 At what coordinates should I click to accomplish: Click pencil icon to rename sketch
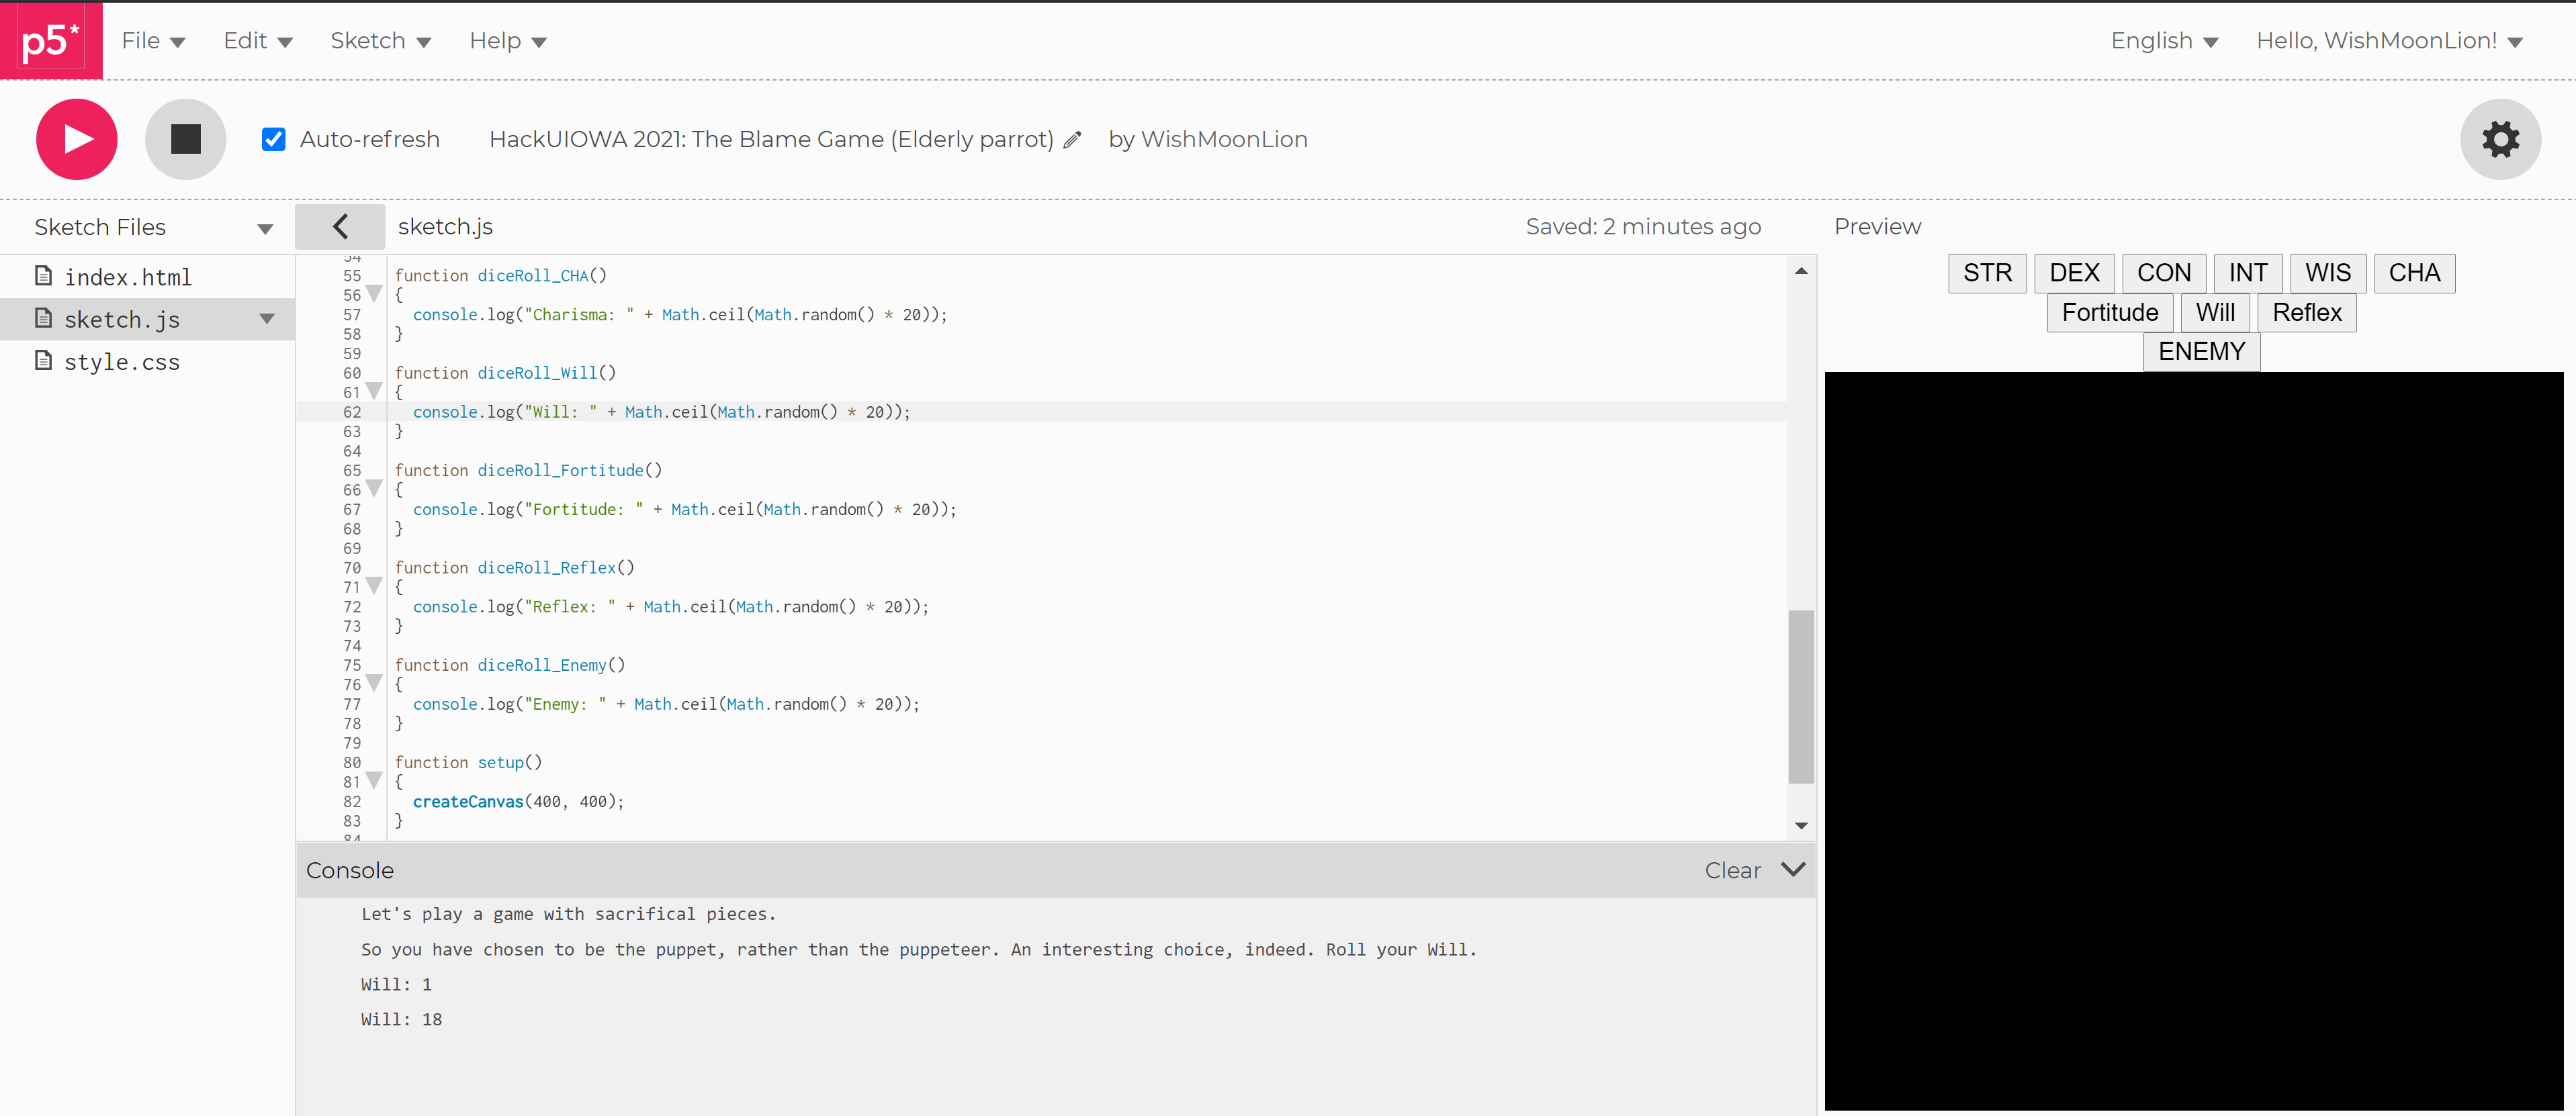point(1072,140)
